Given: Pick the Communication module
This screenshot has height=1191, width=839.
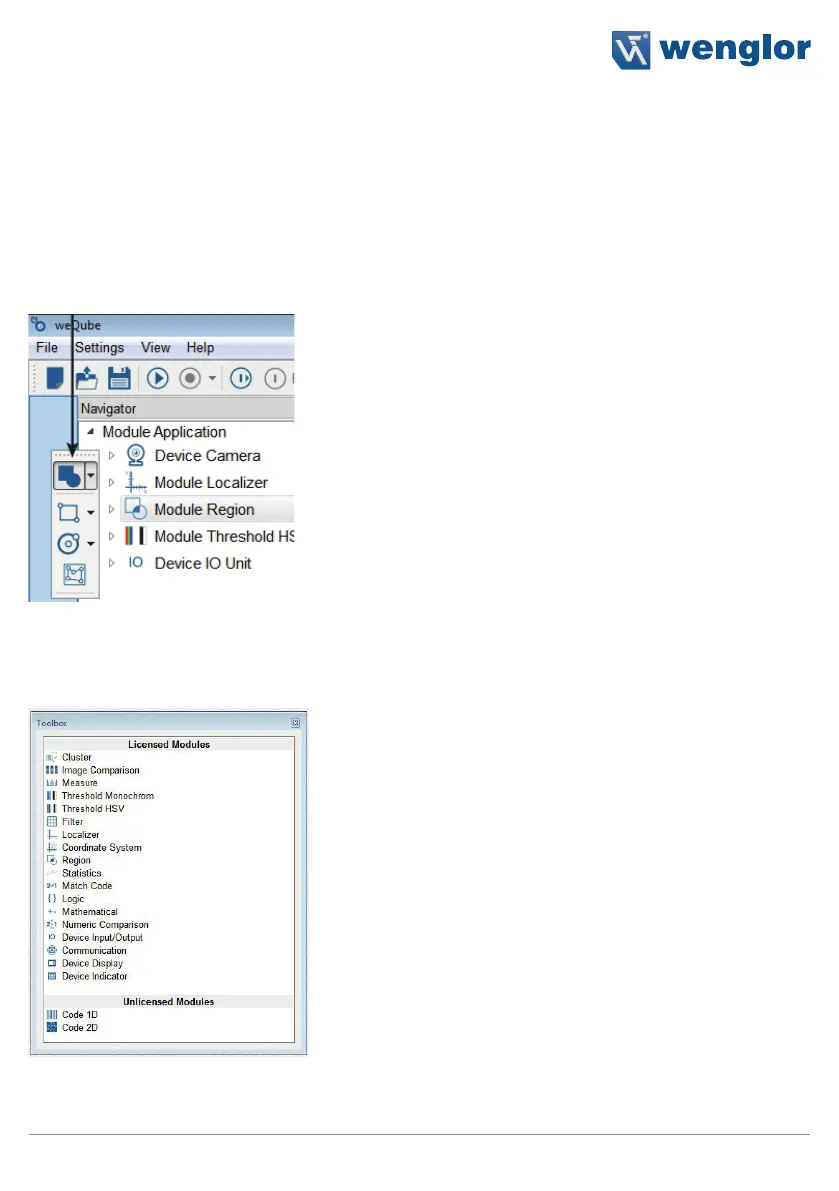Looking at the screenshot, I should tap(94, 950).
